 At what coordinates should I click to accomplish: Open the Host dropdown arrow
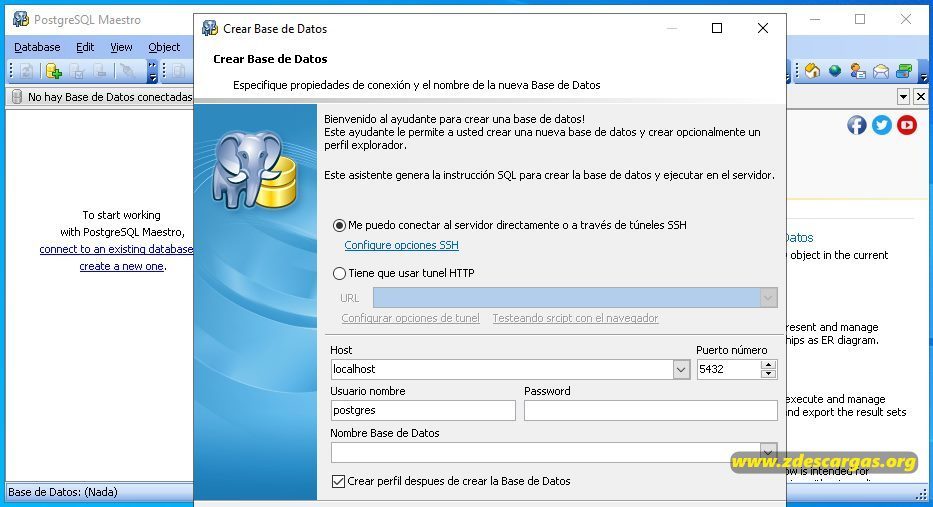[681, 370]
